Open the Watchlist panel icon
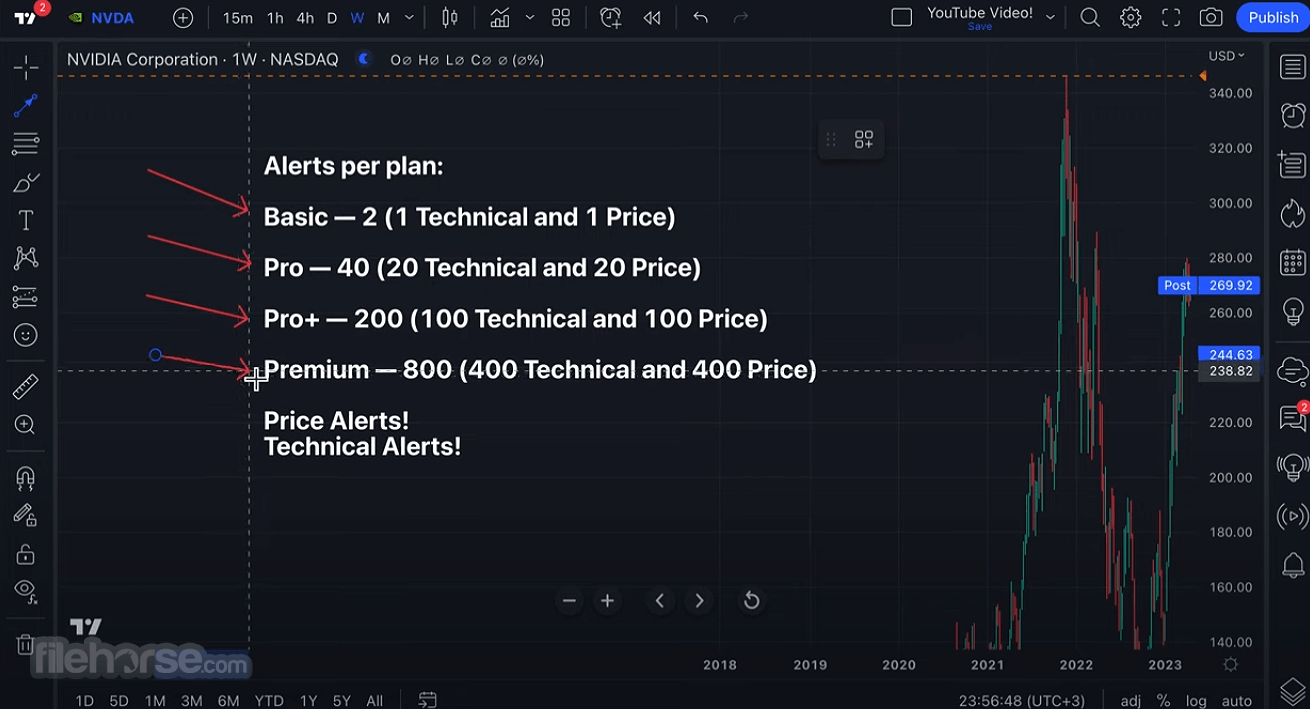 coord(1292,67)
